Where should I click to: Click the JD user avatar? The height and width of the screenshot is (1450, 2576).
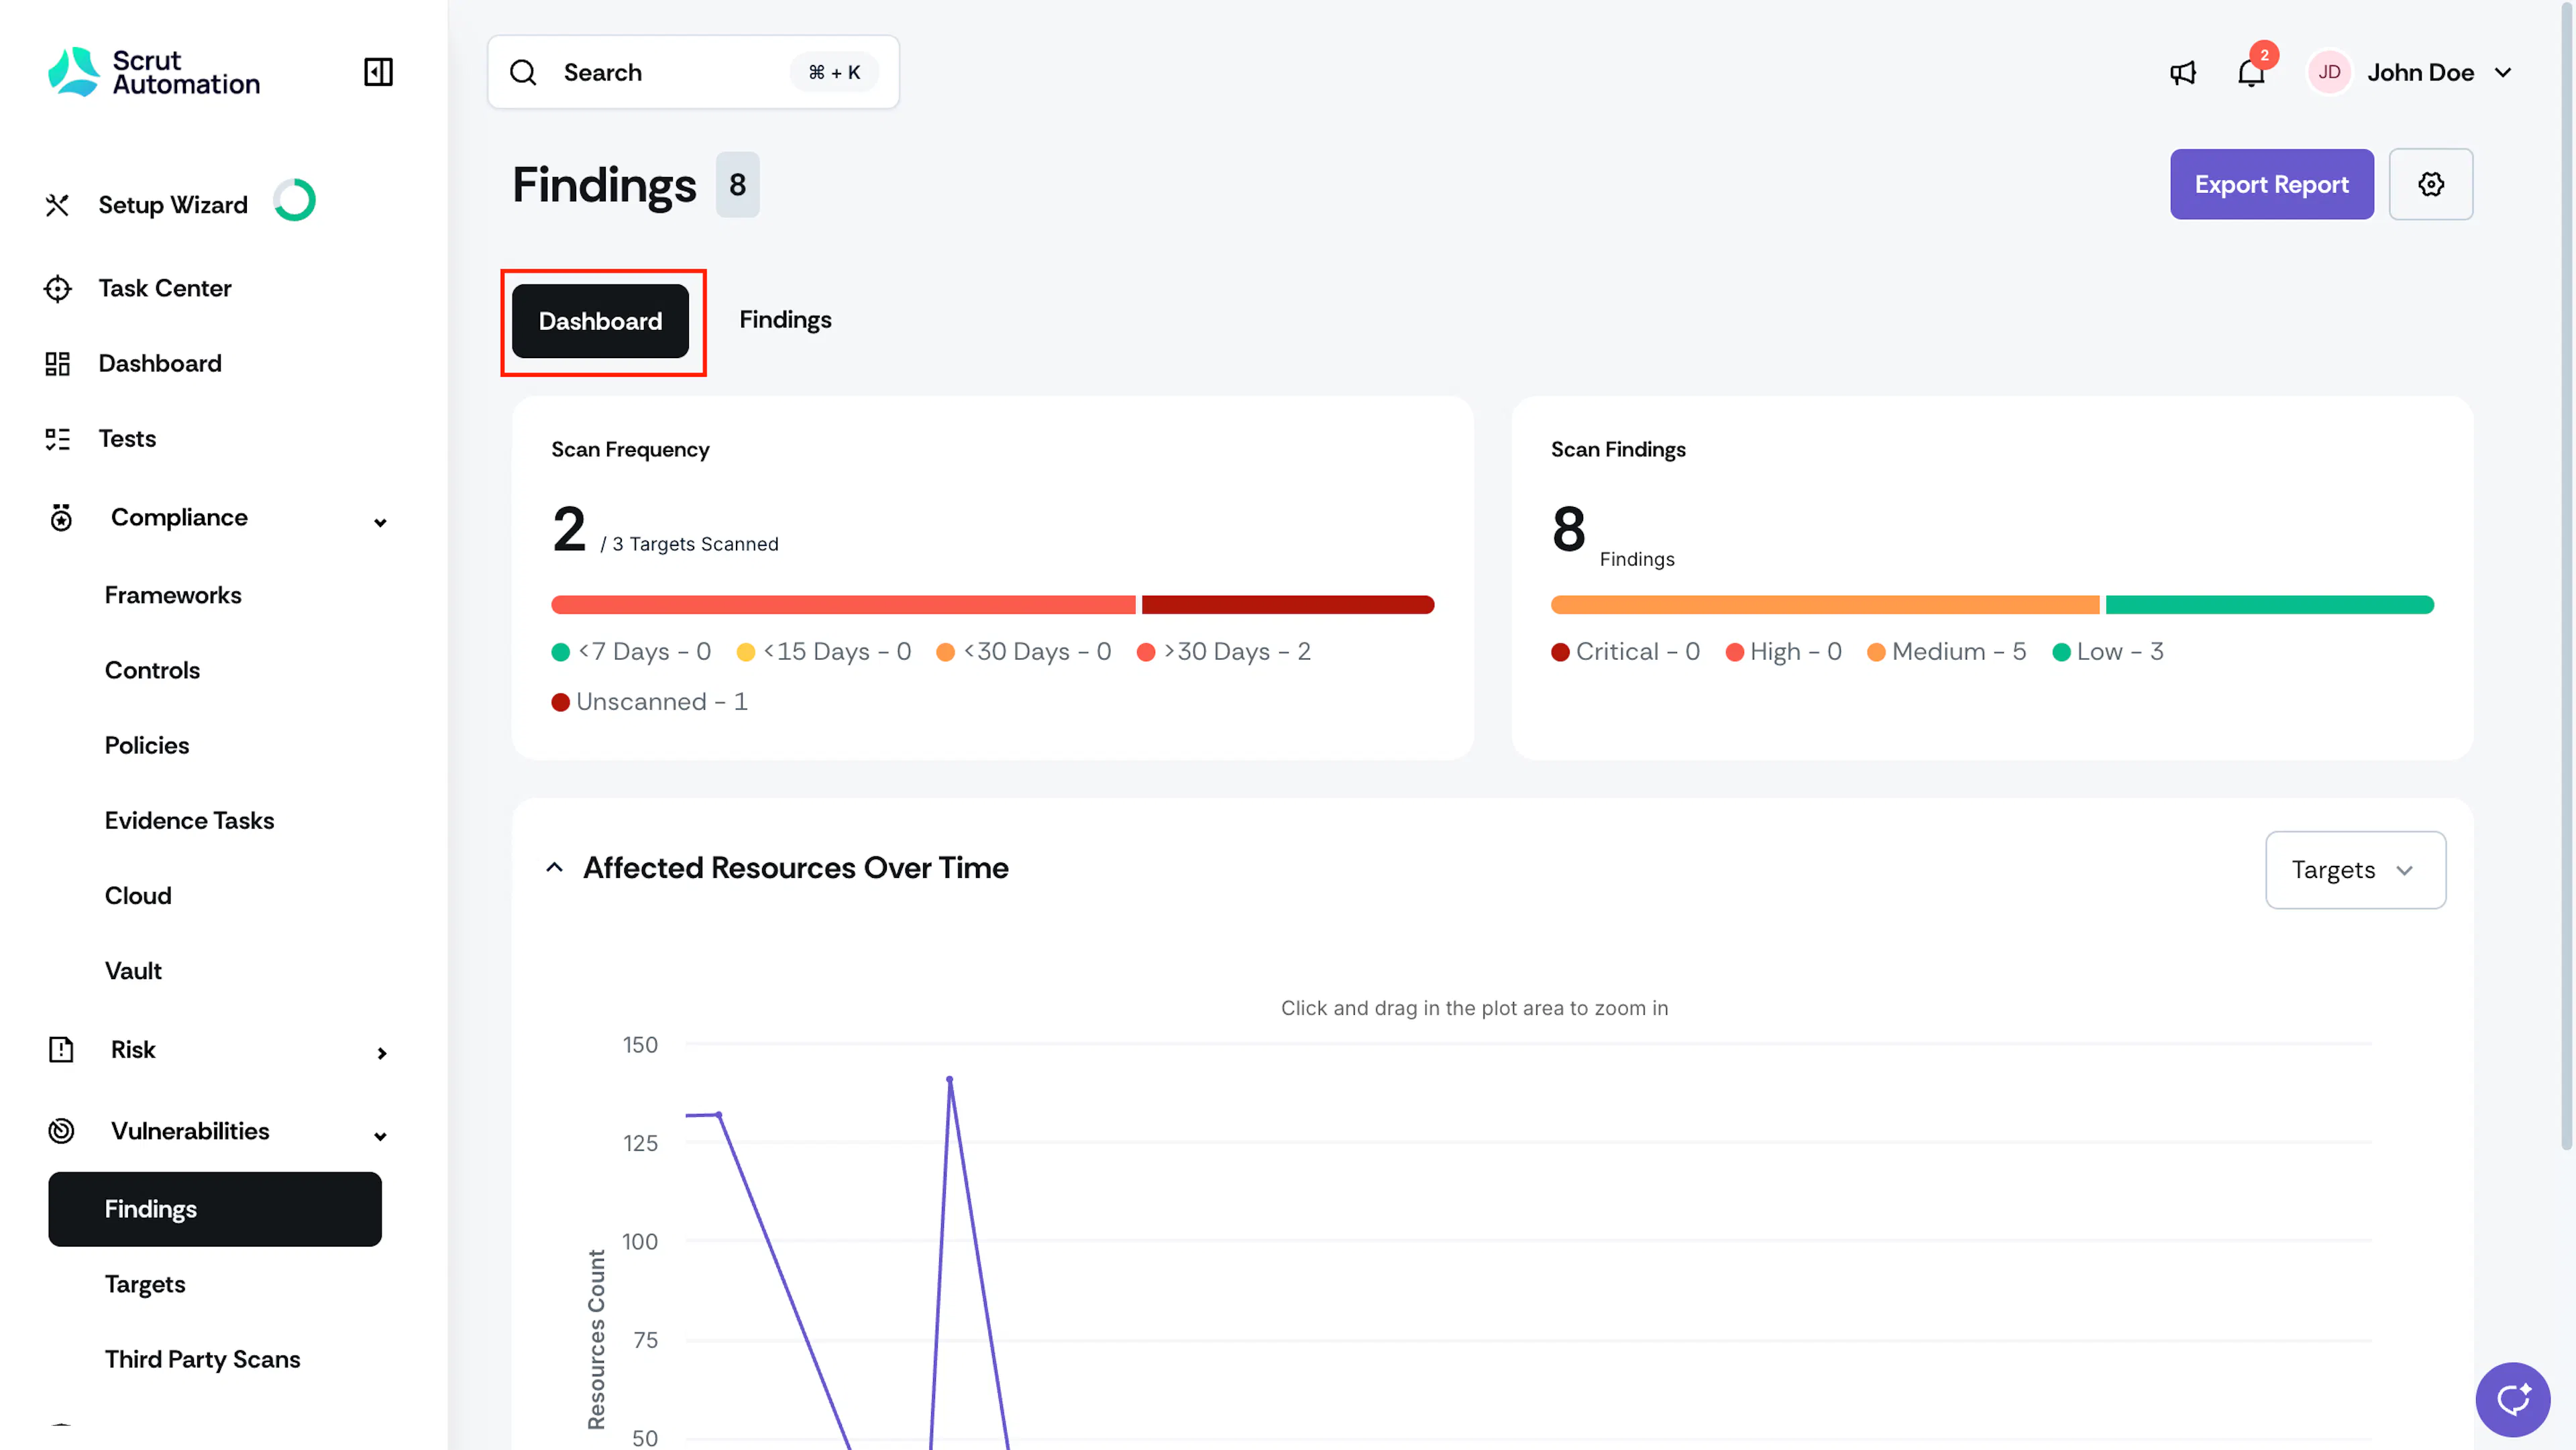[x=2329, y=72]
